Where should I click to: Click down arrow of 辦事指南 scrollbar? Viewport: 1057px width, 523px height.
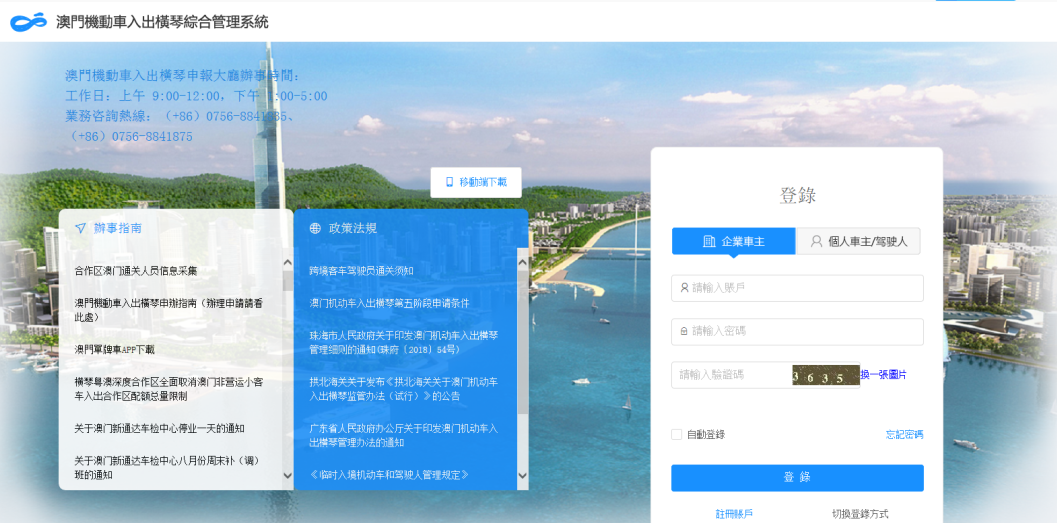click(288, 476)
